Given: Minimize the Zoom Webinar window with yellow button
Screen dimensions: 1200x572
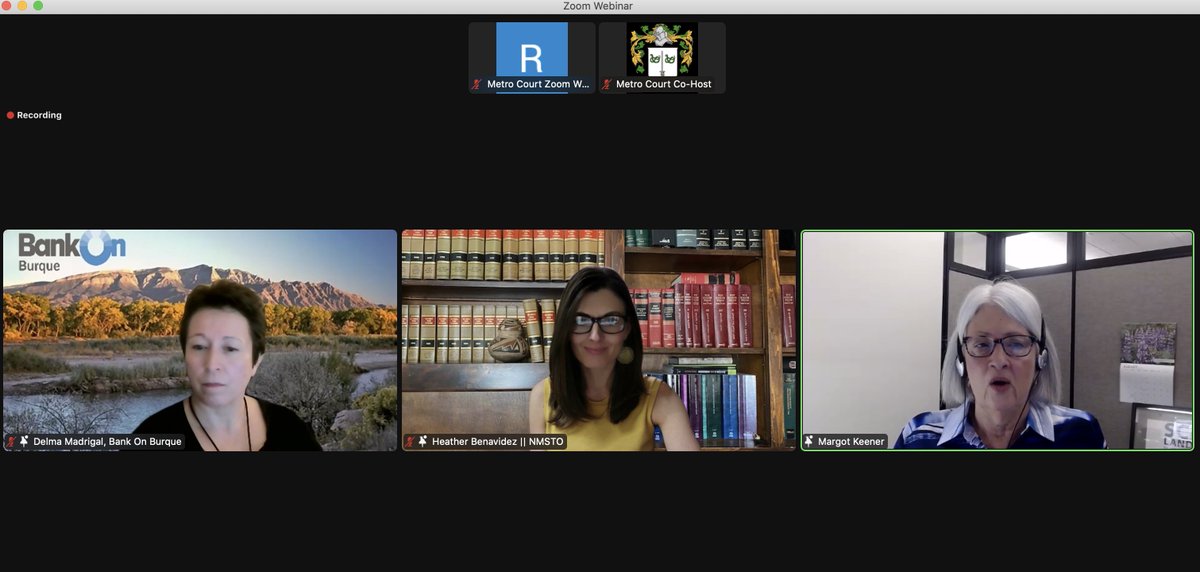Looking at the screenshot, I should [x=22, y=6].
